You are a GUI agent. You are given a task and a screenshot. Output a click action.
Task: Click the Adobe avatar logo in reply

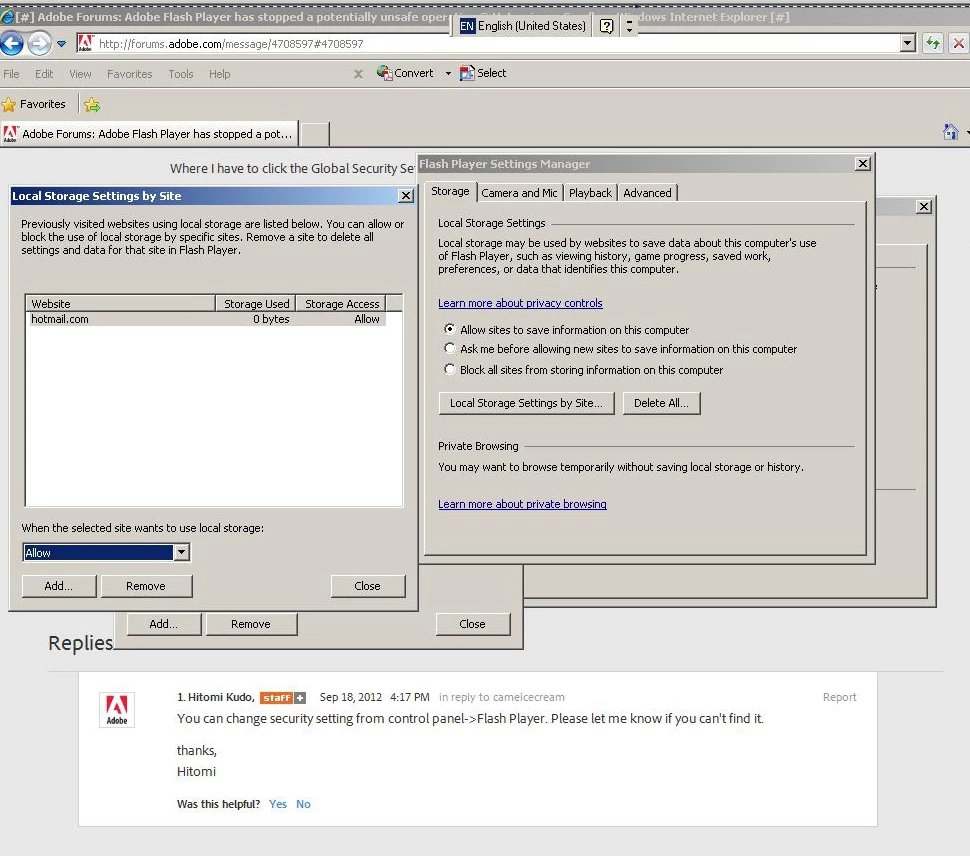click(x=117, y=709)
